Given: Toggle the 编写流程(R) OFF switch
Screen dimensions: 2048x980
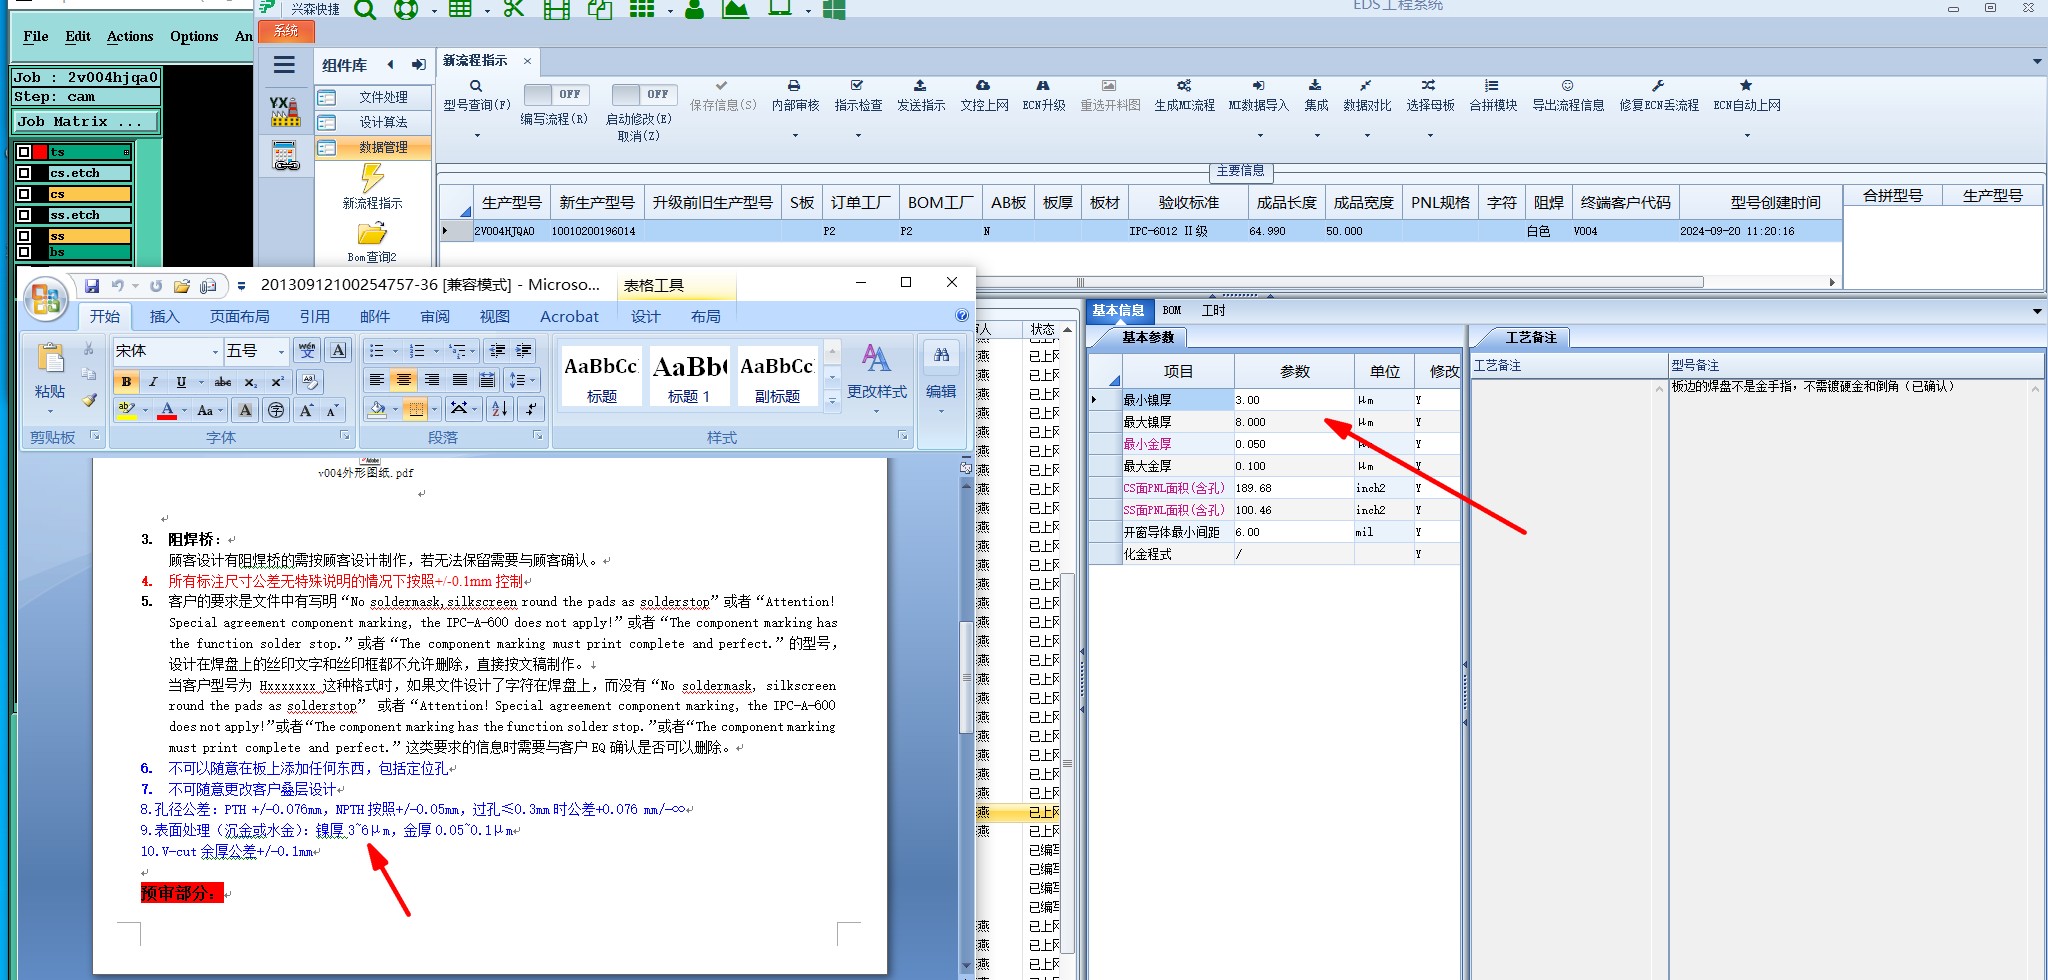Looking at the screenshot, I should (x=556, y=94).
